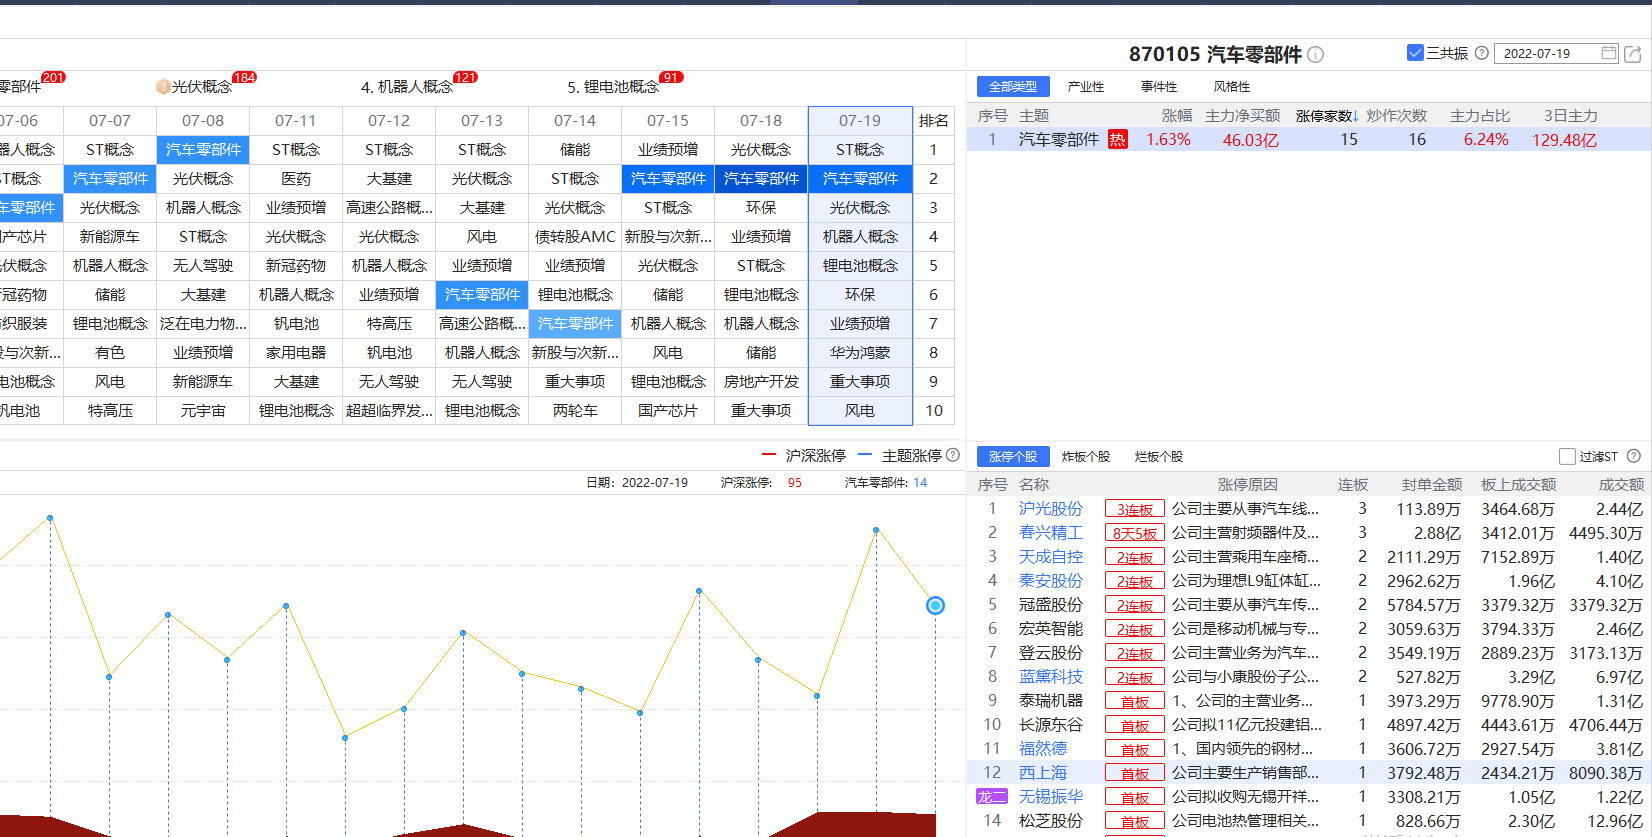Click the info icon beside 870105 汽车零部件 title

pos(1316,55)
